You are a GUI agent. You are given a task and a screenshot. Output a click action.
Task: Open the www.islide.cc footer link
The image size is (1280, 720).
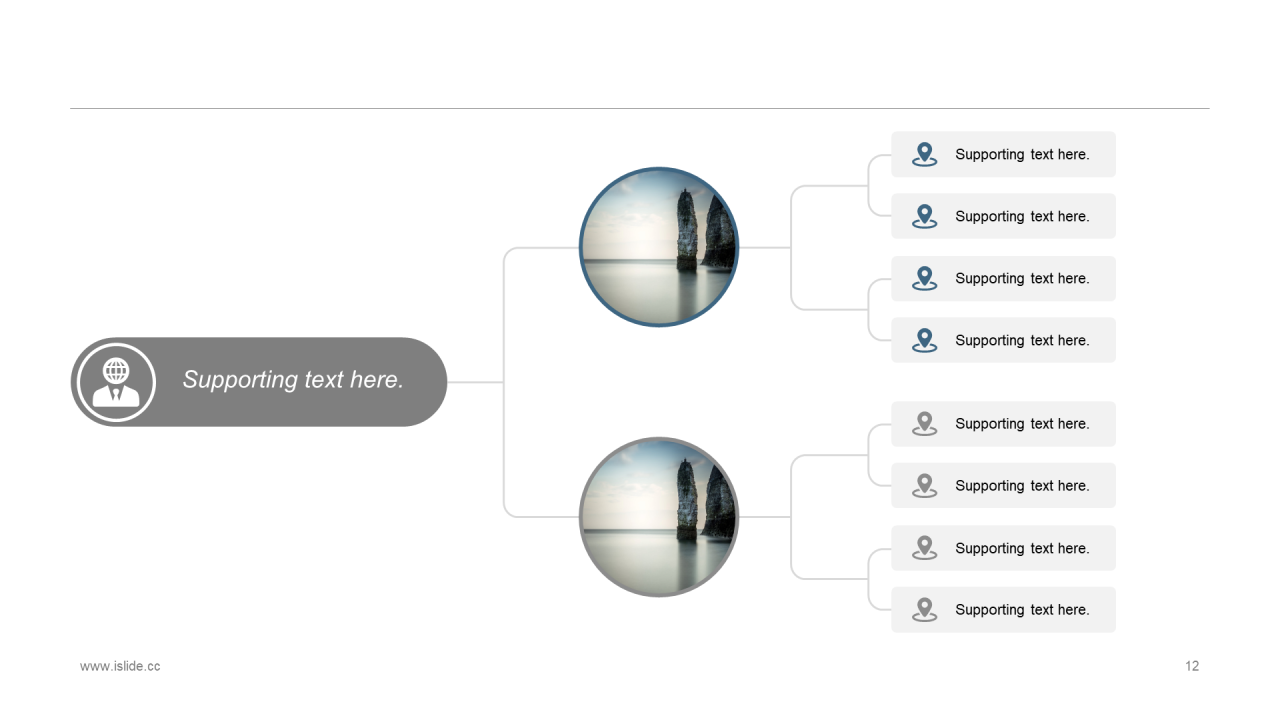[x=120, y=666]
